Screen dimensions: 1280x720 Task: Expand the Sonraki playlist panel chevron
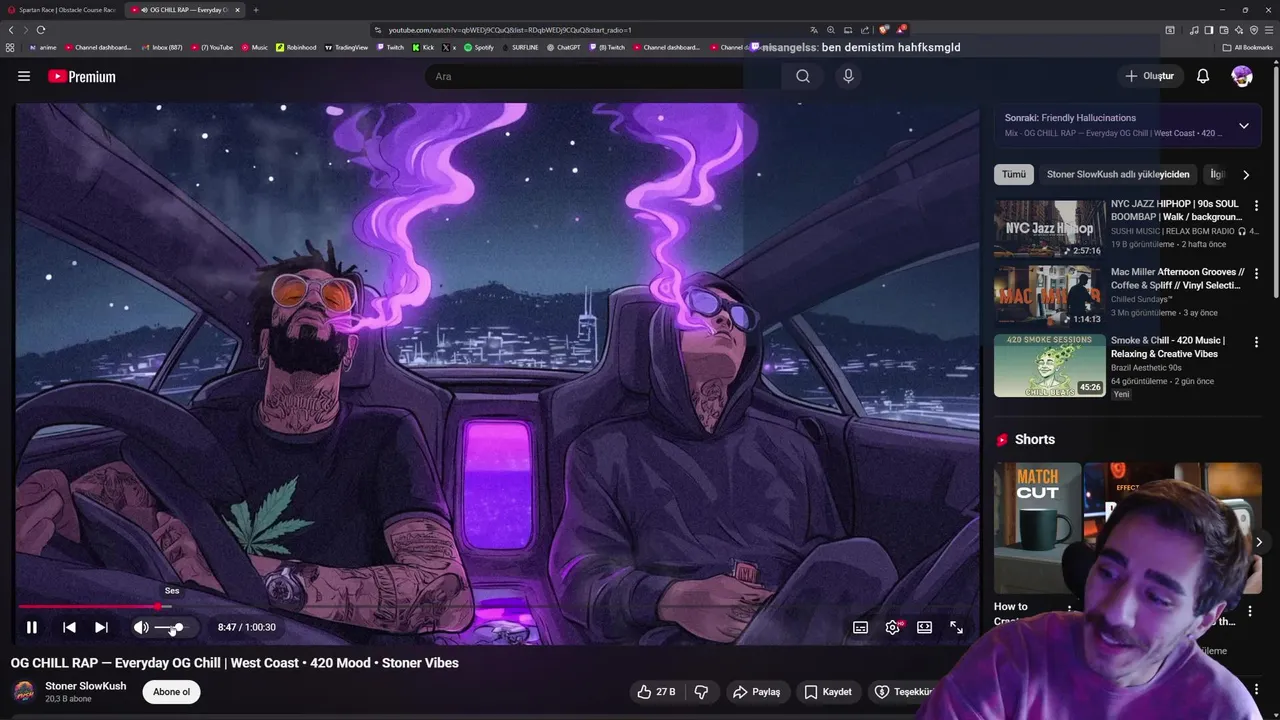click(x=1244, y=126)
